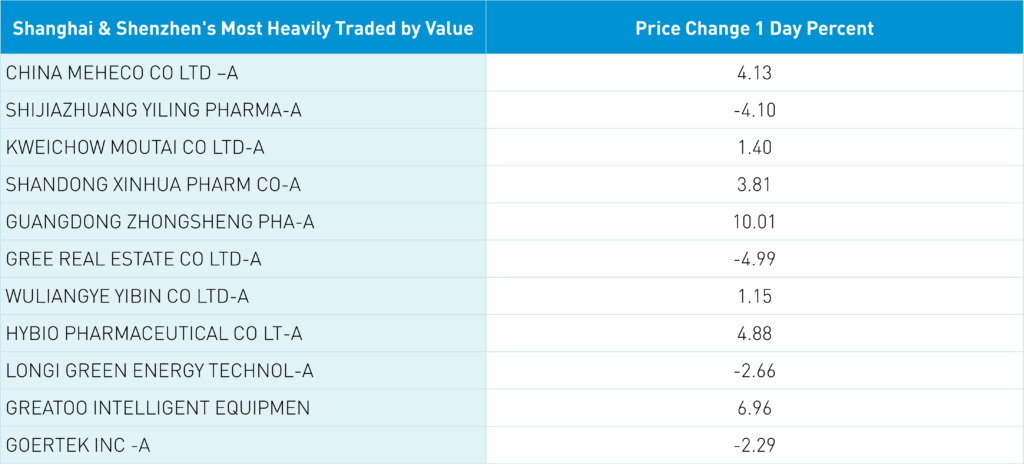The width and height of the screenshot is (1024, 468).
Task: Click the 4.13 price change value
Action: click(754, 72)
